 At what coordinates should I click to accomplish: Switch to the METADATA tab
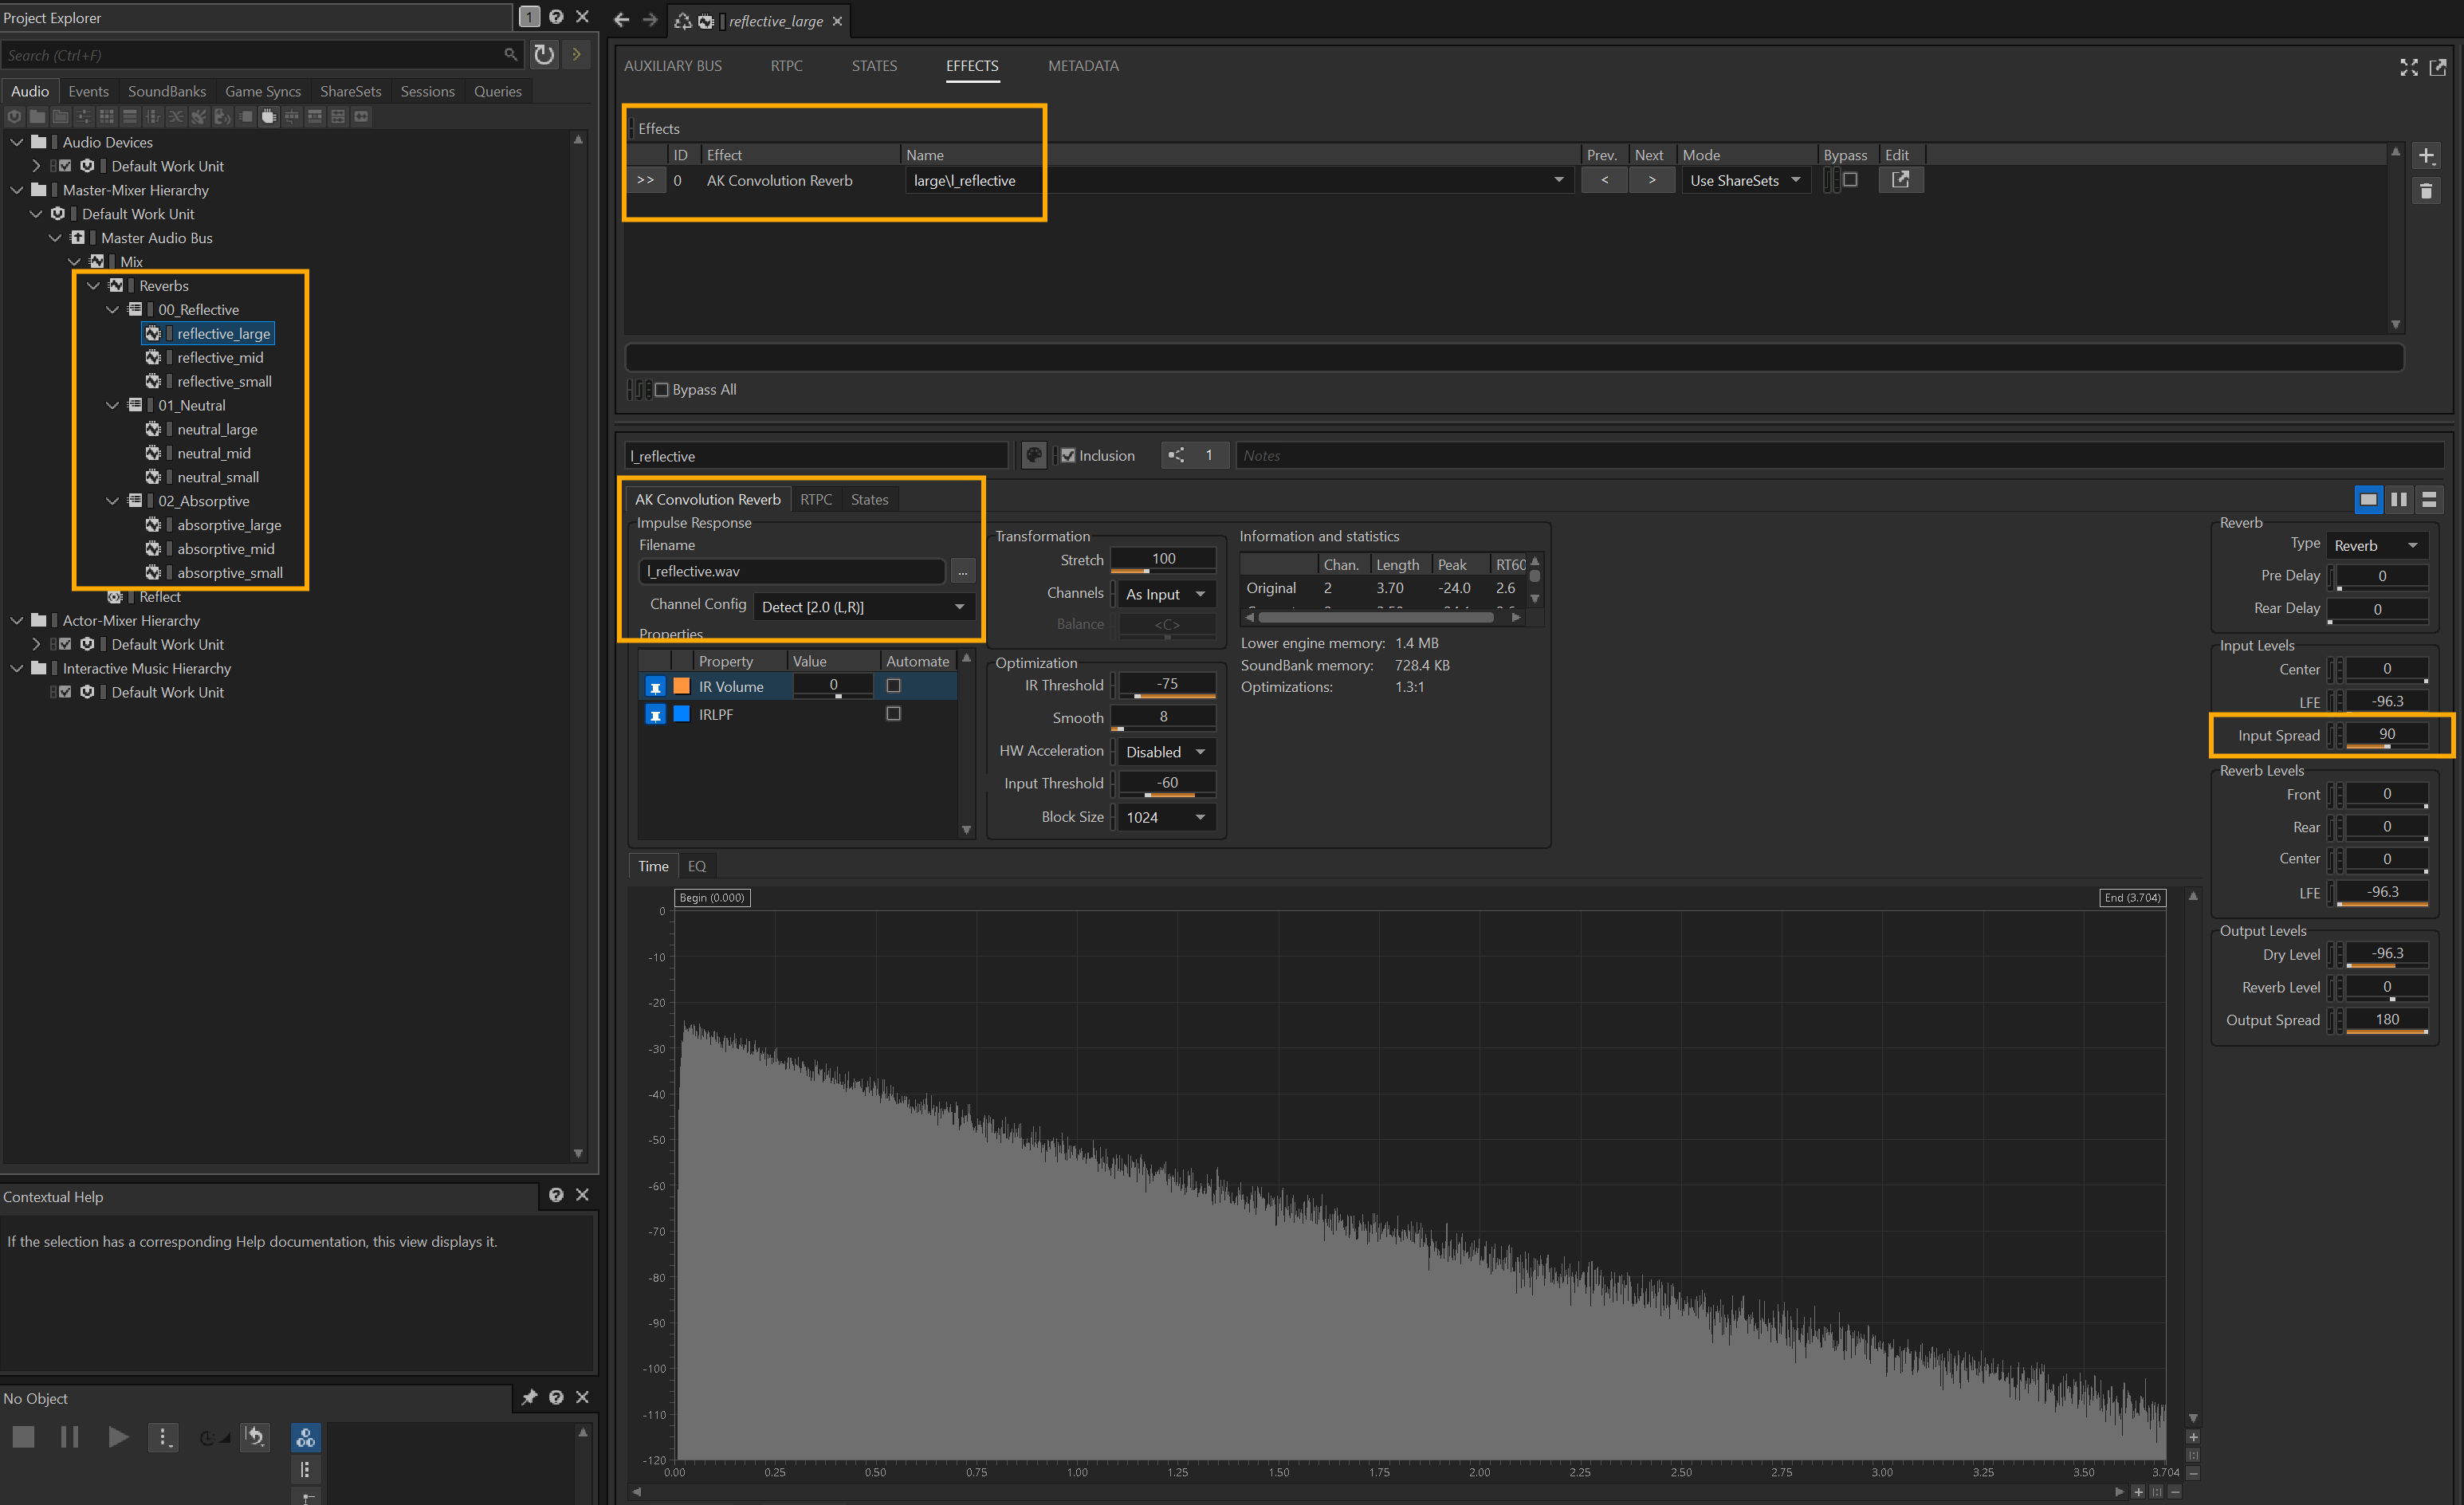[x=1083, y=66]
